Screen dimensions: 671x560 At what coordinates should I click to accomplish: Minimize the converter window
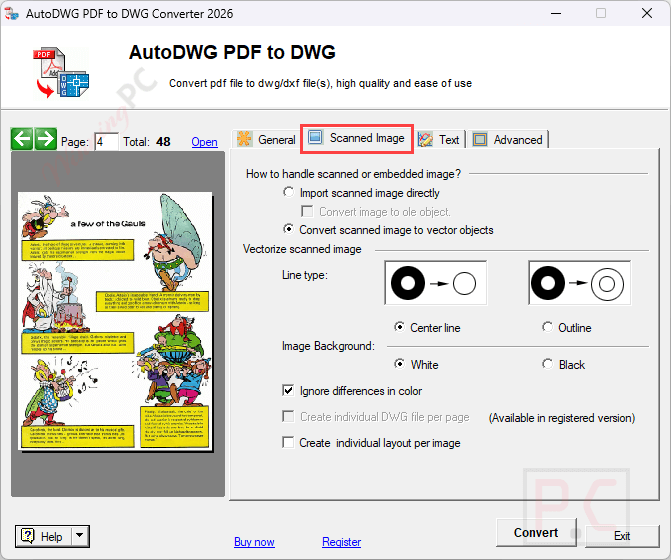[556, 14]
